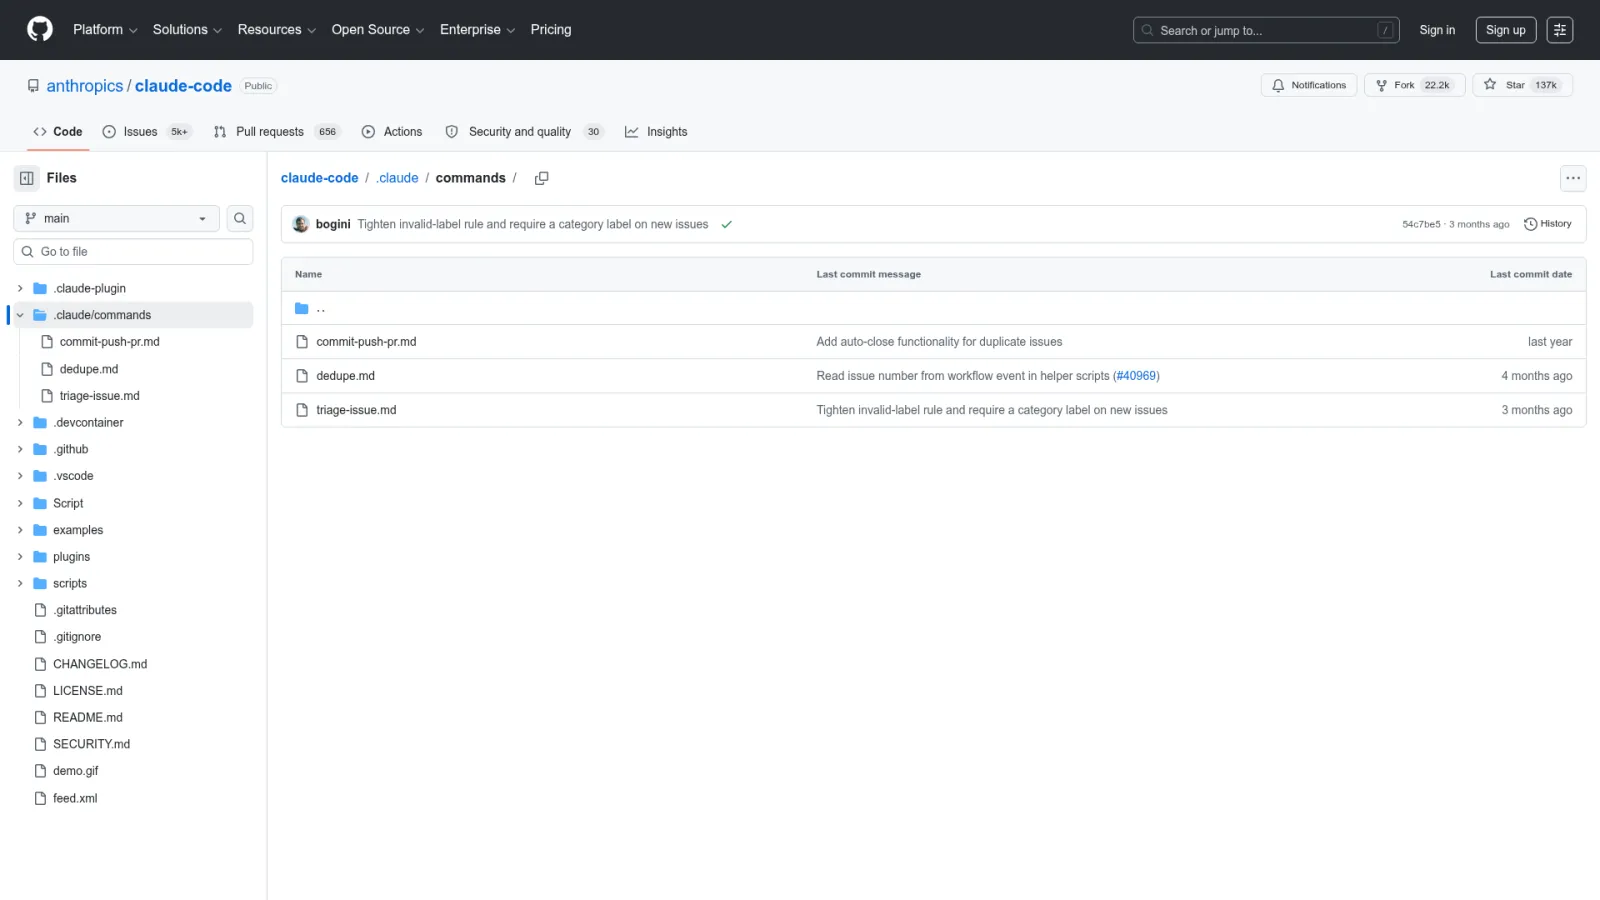Viewport: 1600px width, 900px height.
Task: Click the Sign up button
Action: [1506, 30]
